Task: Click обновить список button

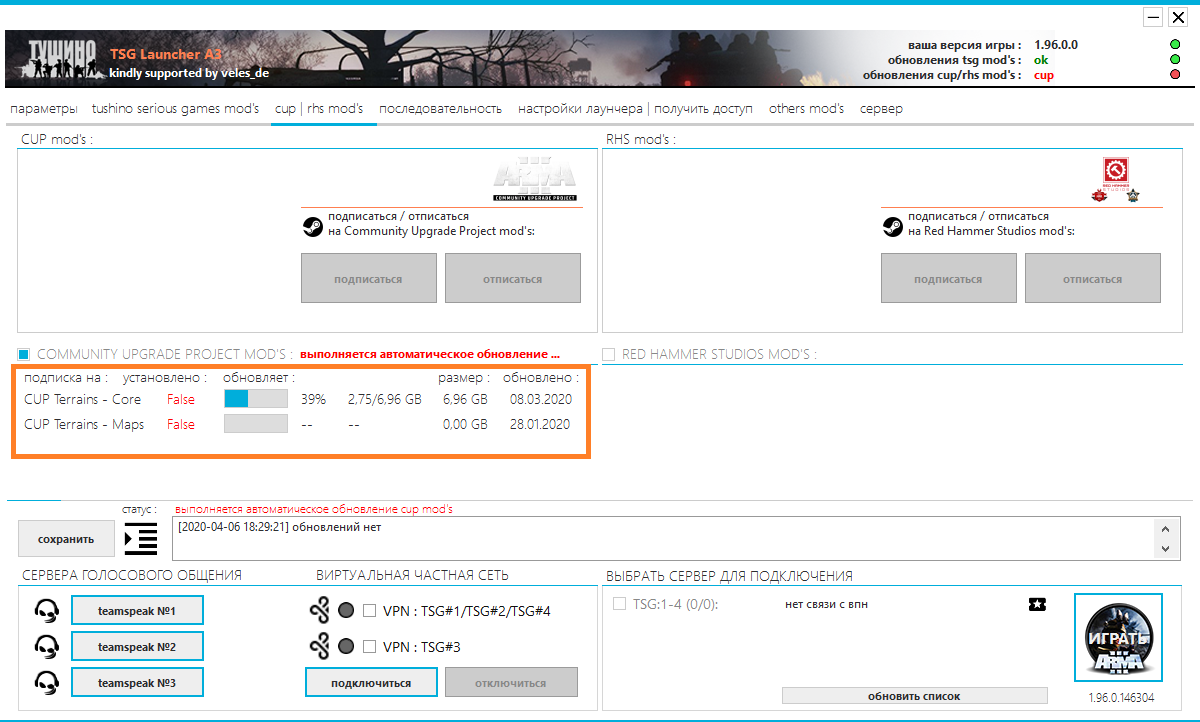Action: pyautogui.click(x=914, y=695)
